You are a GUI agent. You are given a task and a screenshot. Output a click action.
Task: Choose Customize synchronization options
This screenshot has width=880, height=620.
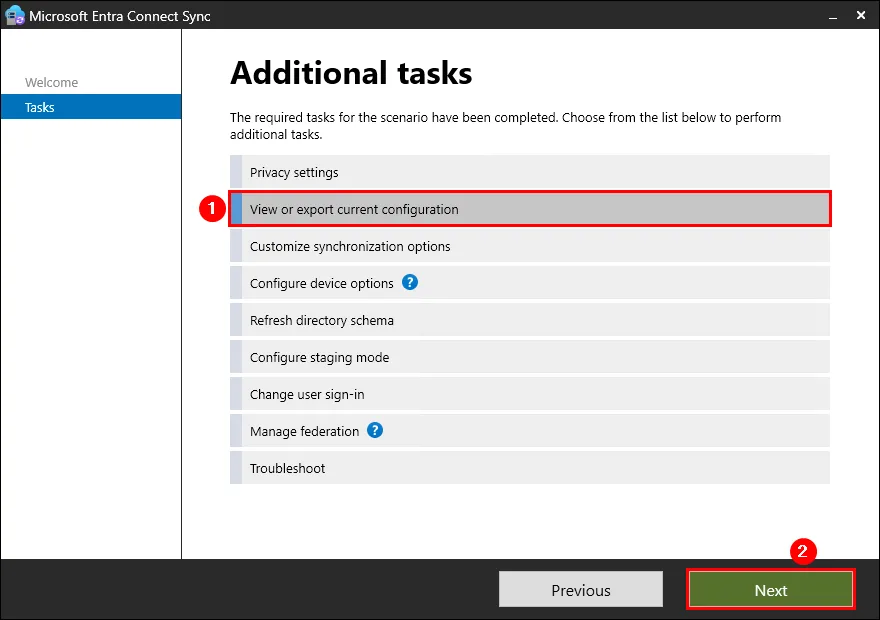point(530,246)
